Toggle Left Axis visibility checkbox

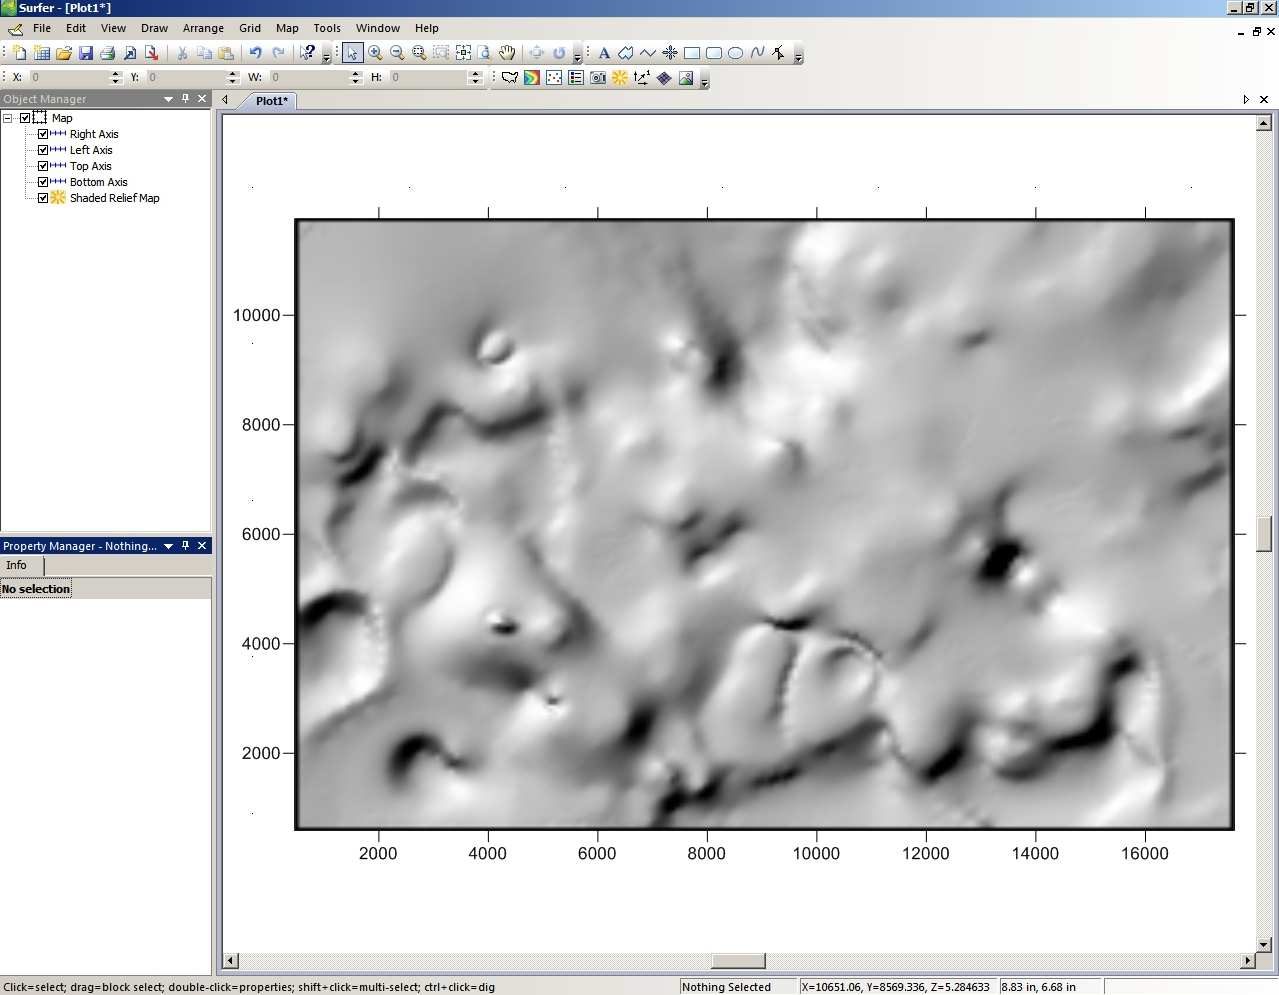(x=43, y=150)
